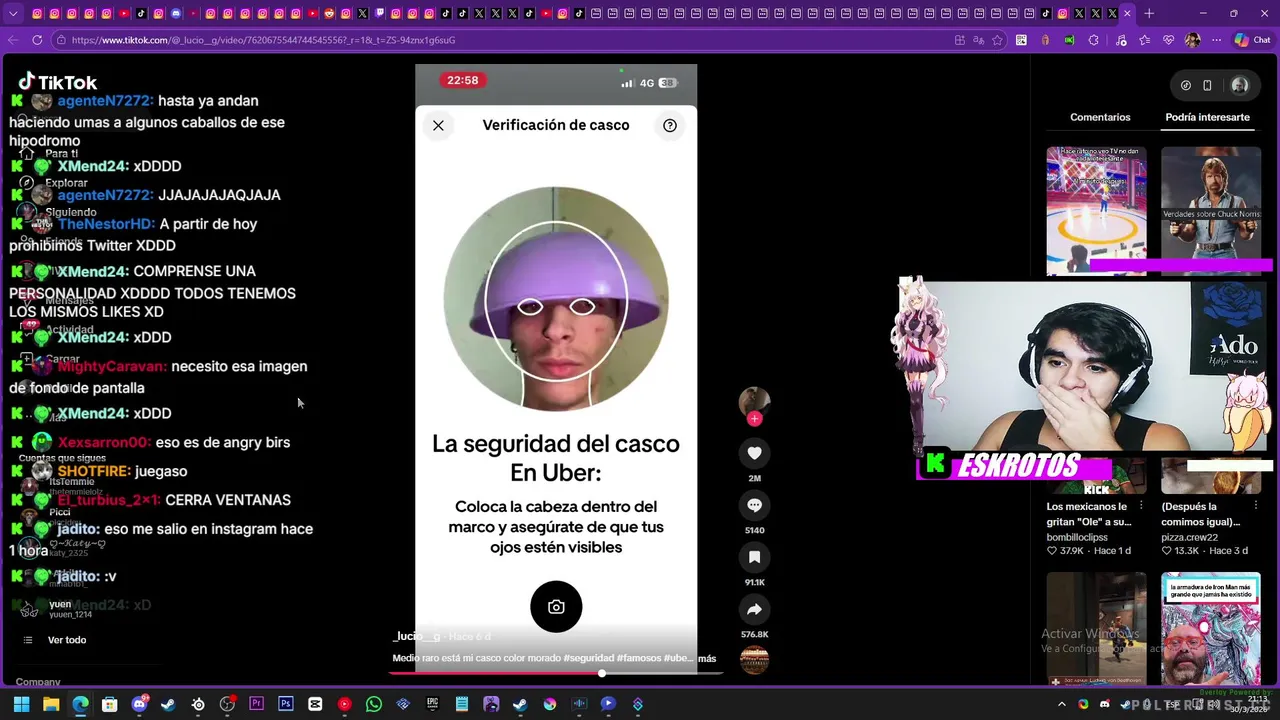Launch Premiere Pro from the taskbar
Image resolution: width=1280 pixels, height=720 pixels.
pyautogui.click(x=257, y=704)
